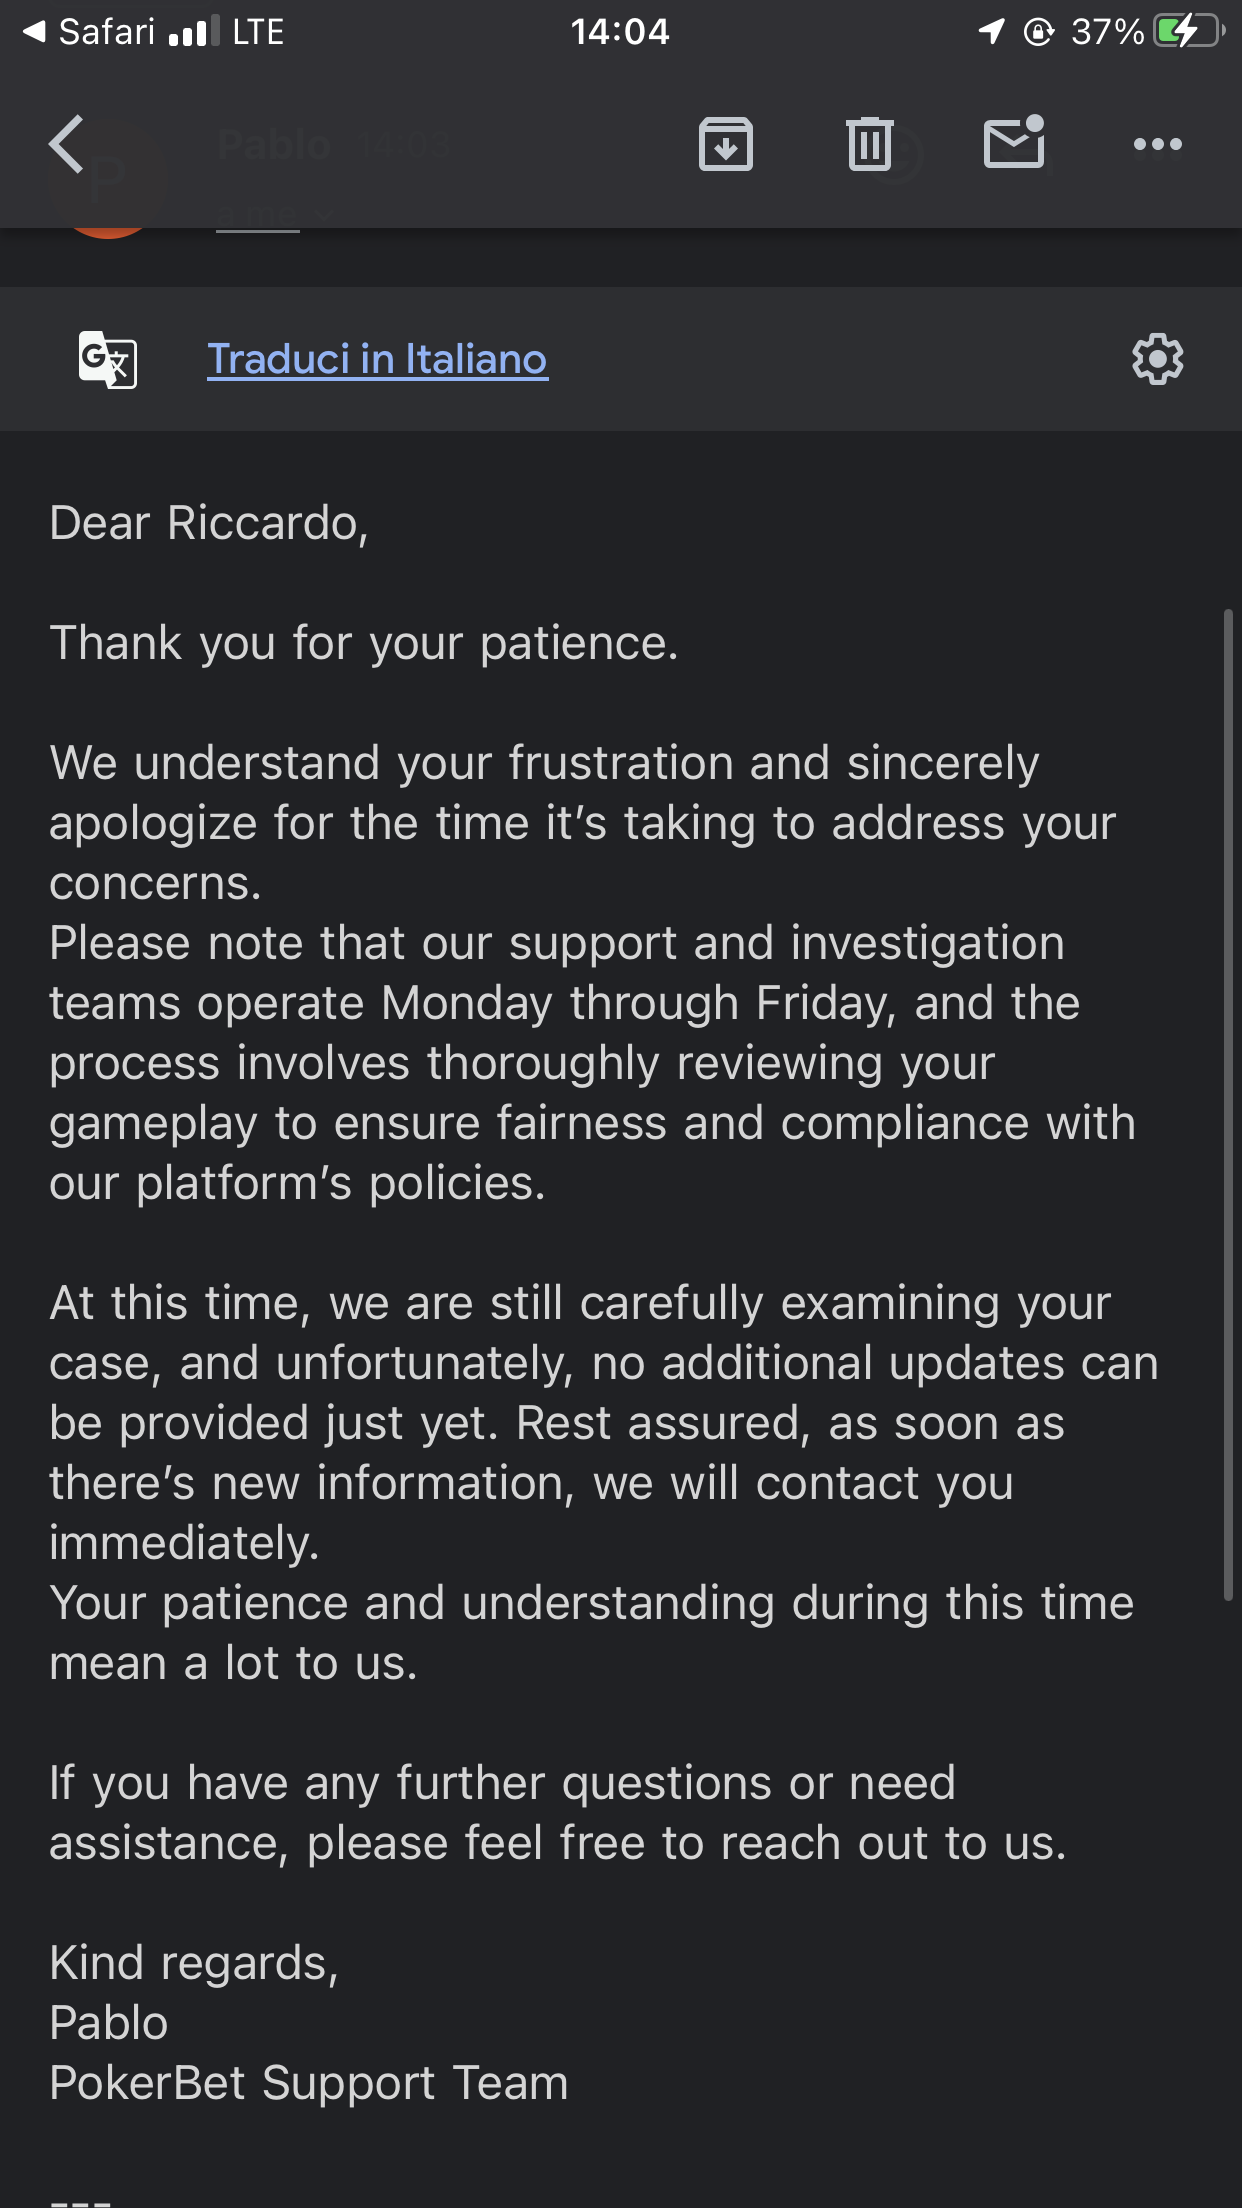The width and height of the screenshot is (1242, 2208).
Task: Tap the cellular signal strength bars
Action: [194, 34]
